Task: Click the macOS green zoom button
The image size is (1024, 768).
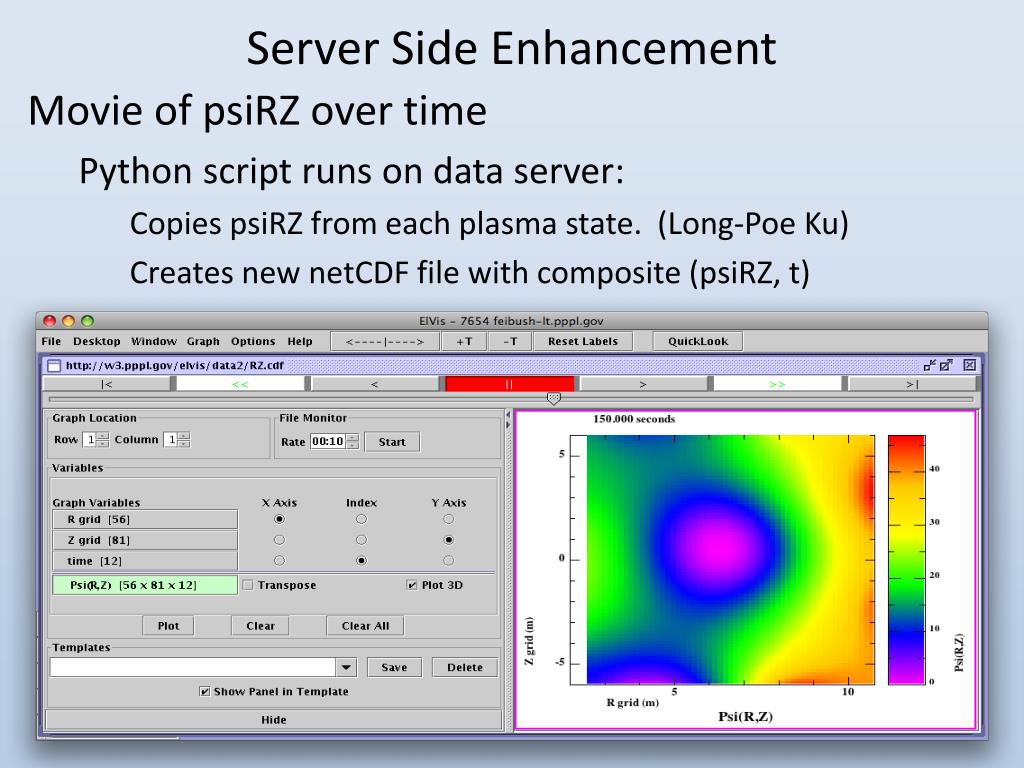Action: [88, 321]
